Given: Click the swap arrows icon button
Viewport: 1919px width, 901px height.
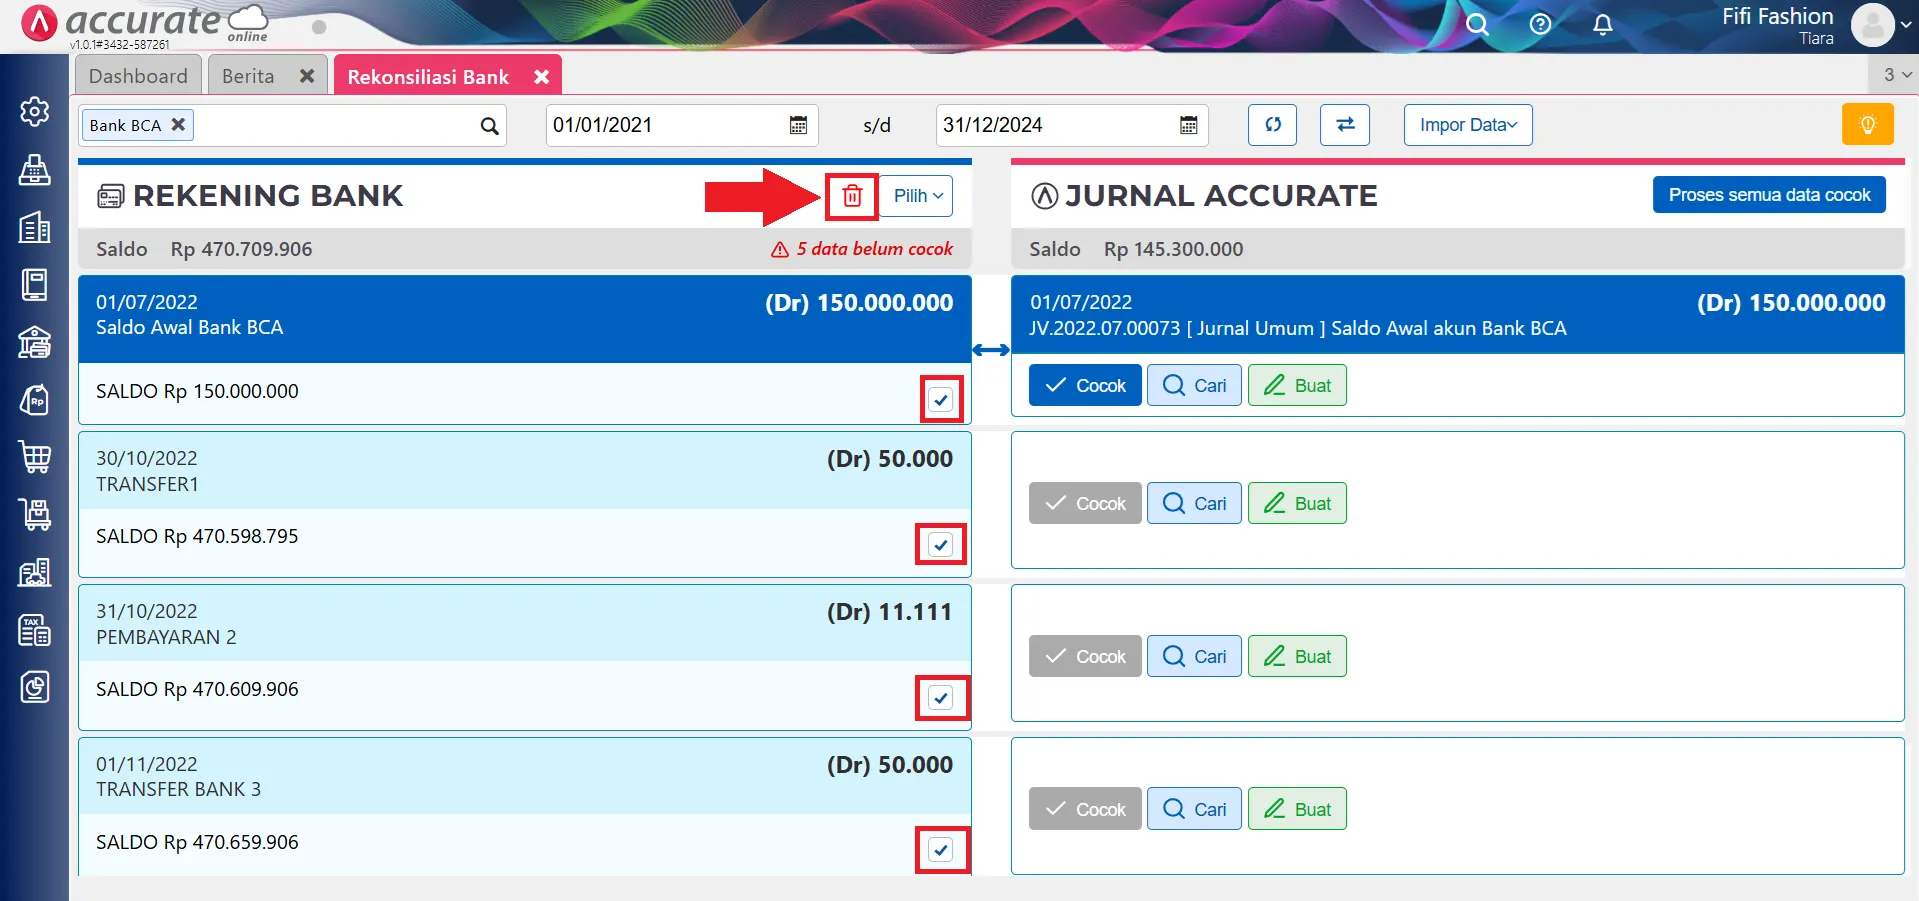Looking at the screenshot, I should click(x=1344, y=125).
